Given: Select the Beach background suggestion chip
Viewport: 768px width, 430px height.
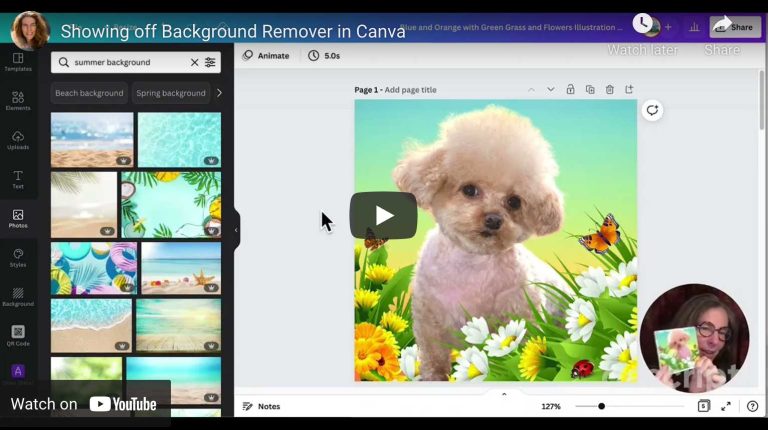Looking at the screenshot, I should (x=89, y=93).
